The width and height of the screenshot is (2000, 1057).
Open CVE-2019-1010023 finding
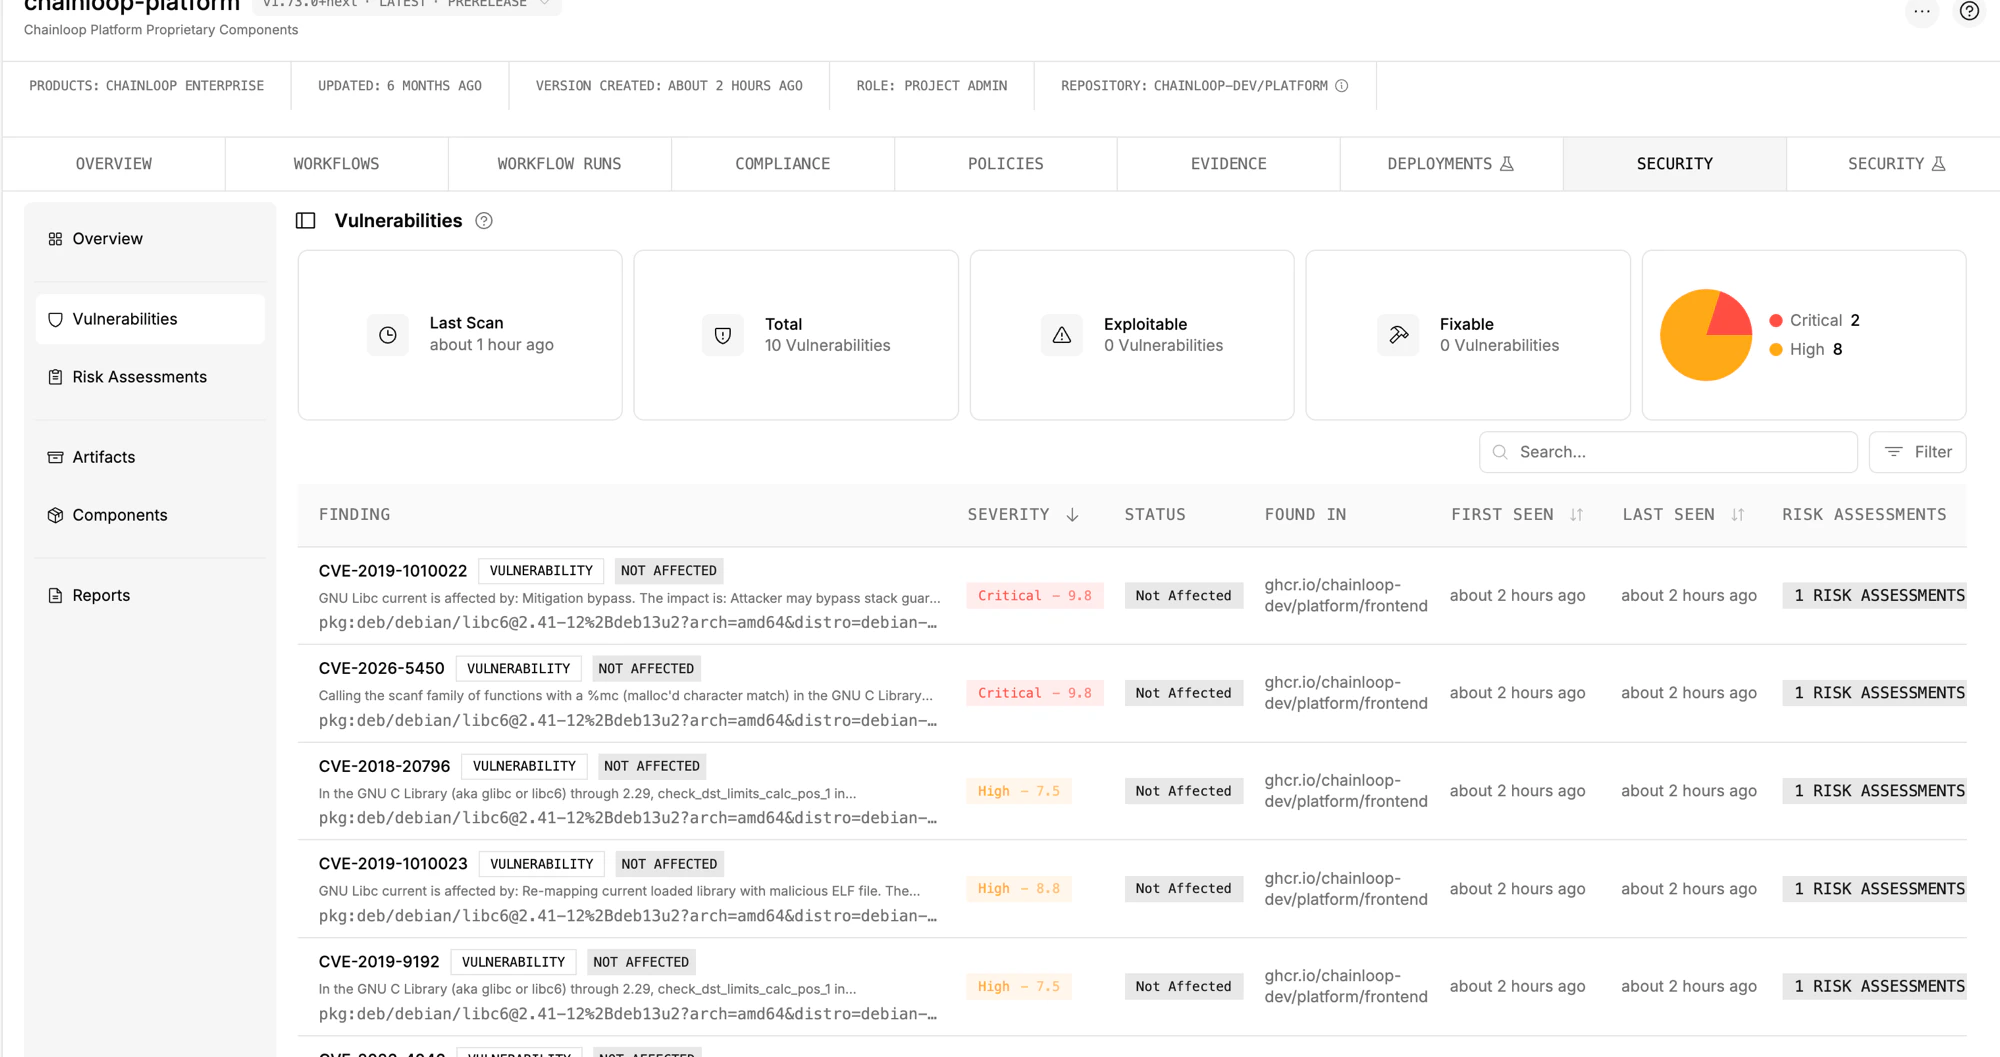click(x=392, y=864)
